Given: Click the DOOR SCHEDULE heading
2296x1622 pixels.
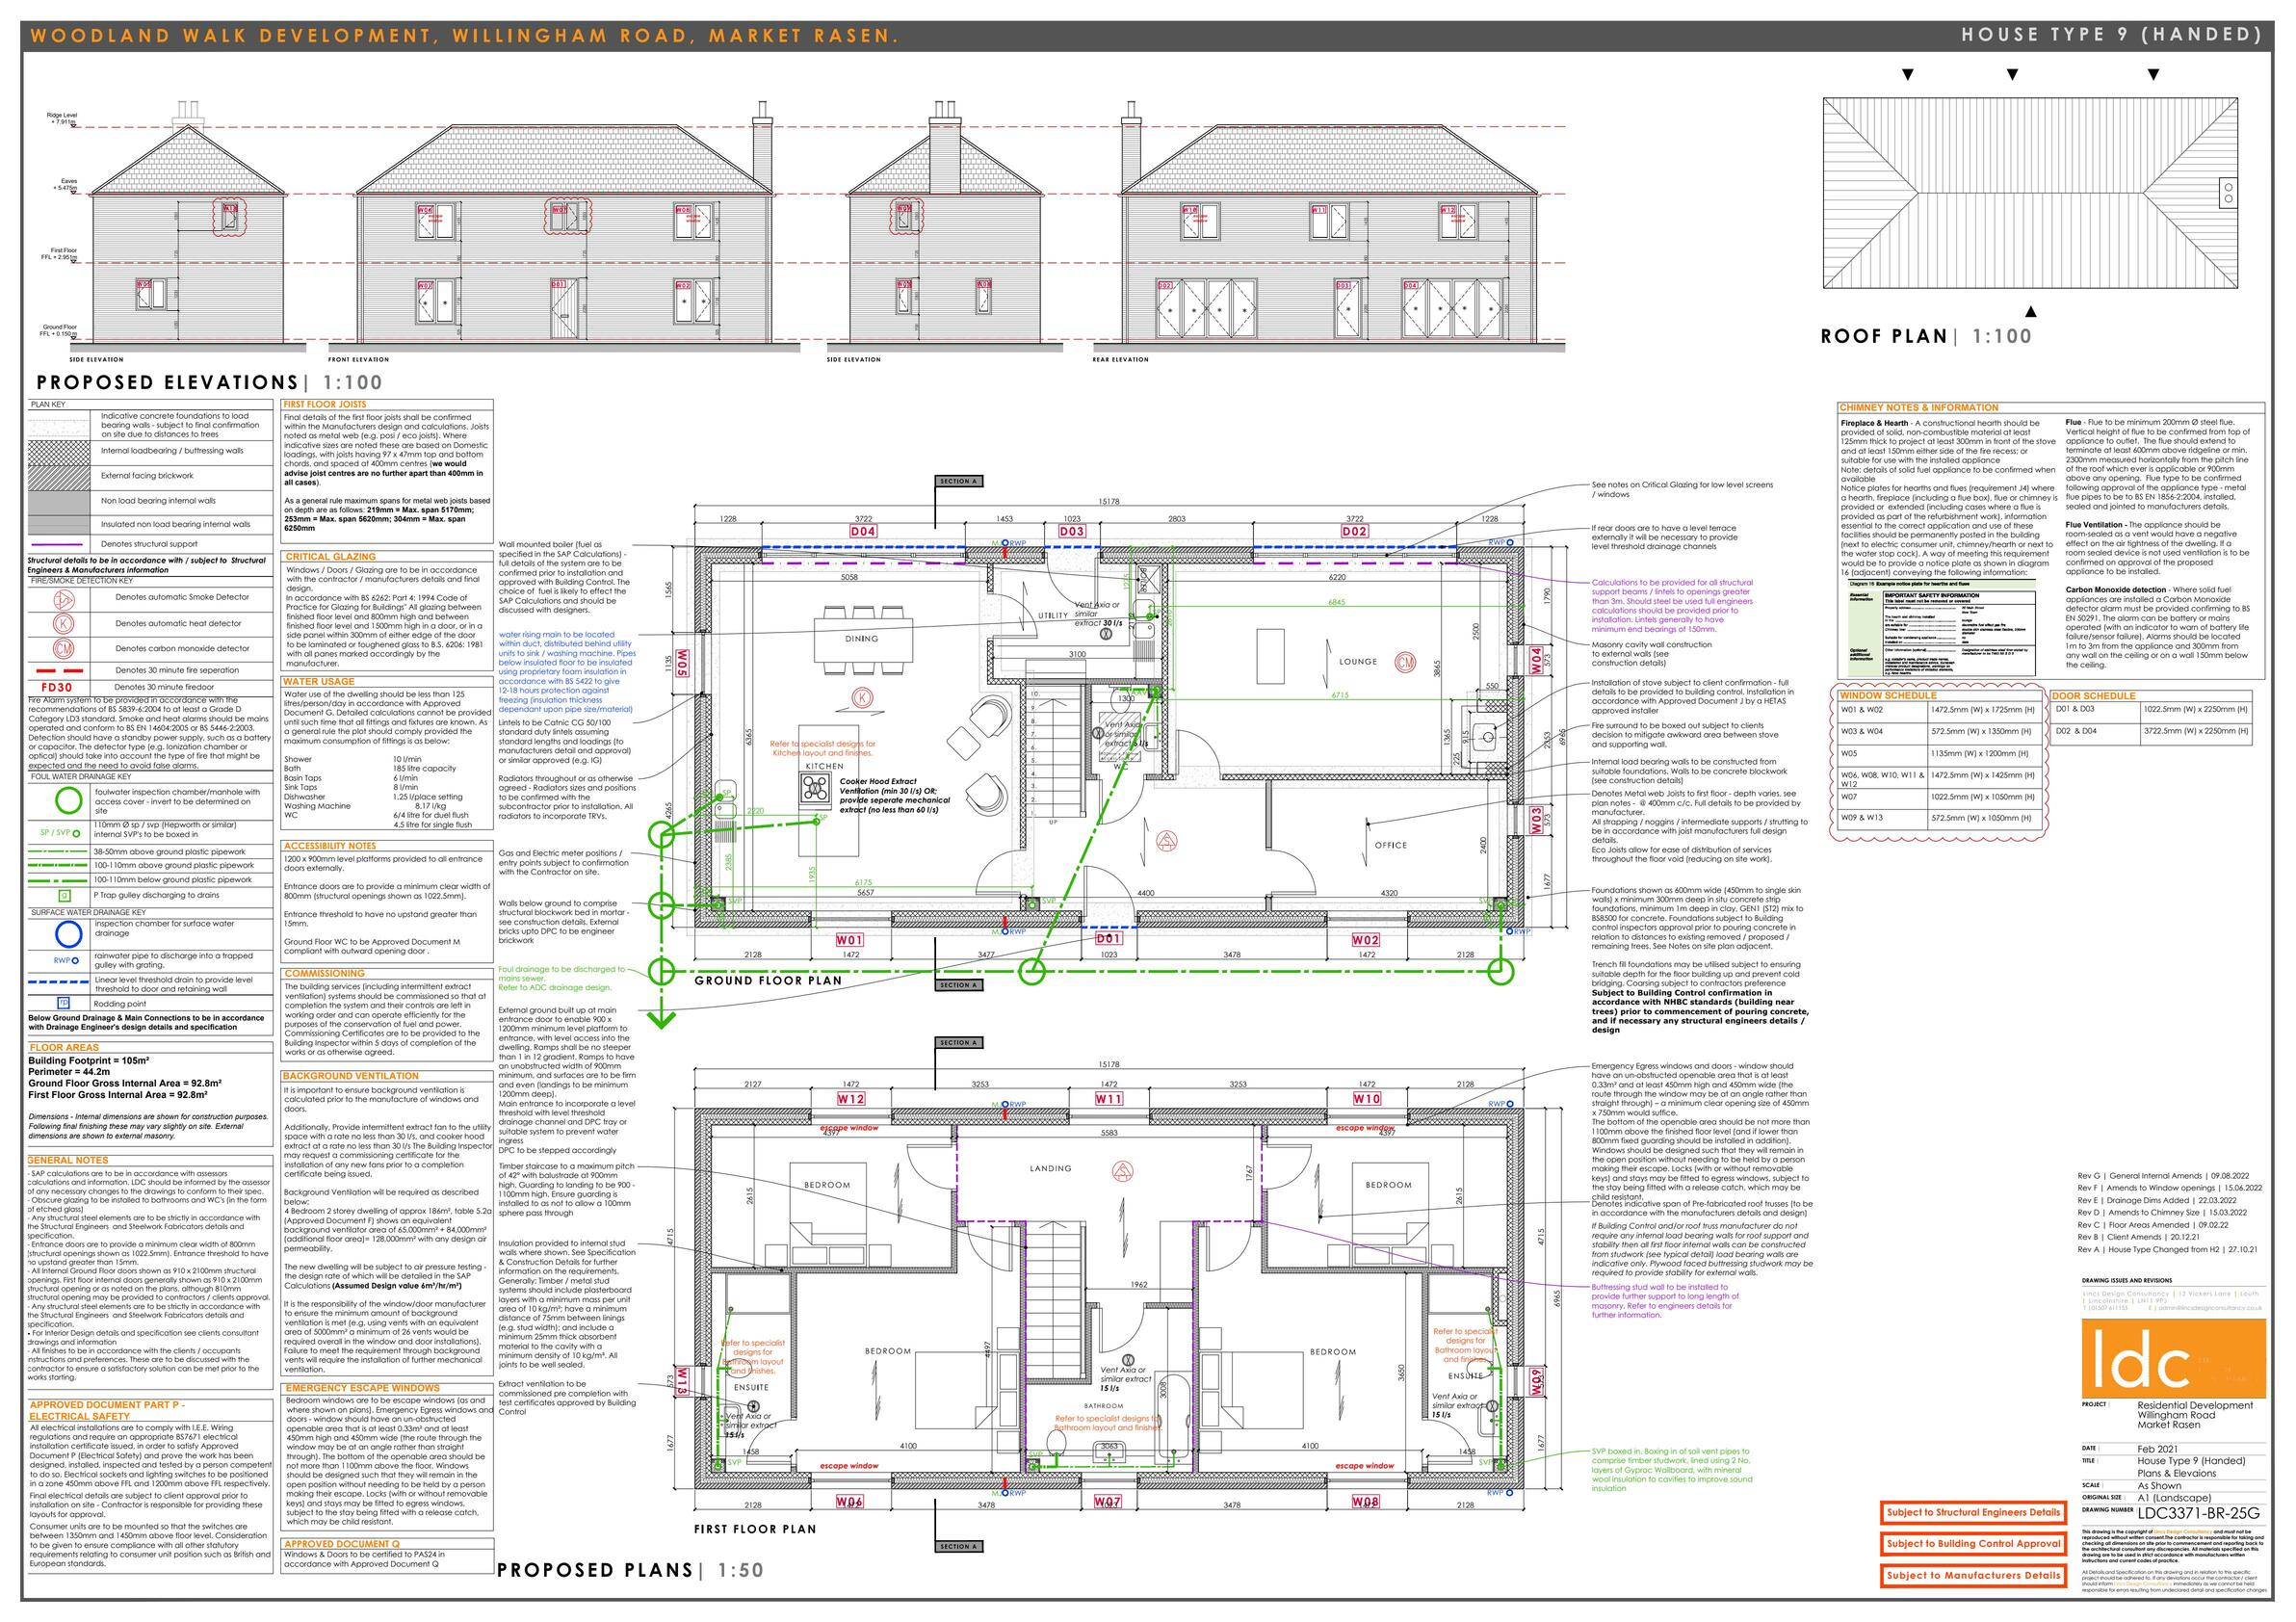Looking at the screenshot, I should [x=2093, y=695].
